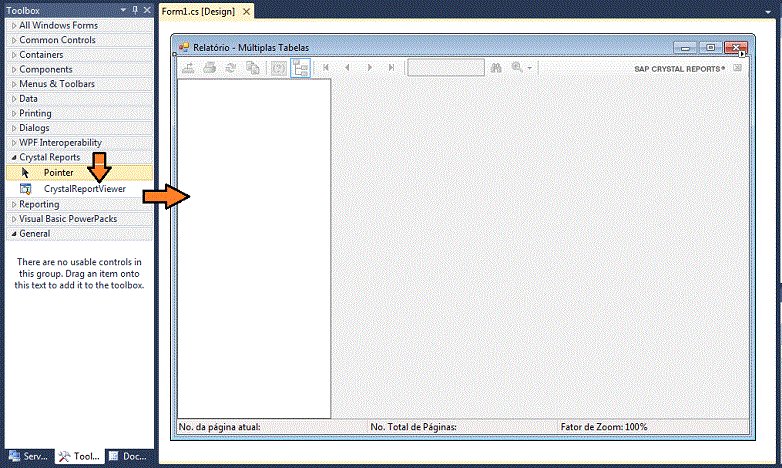The height and width of the screenshot is (468, 782).
Task: Switch to Toolbox bottom tab
Action: [80, 456]
